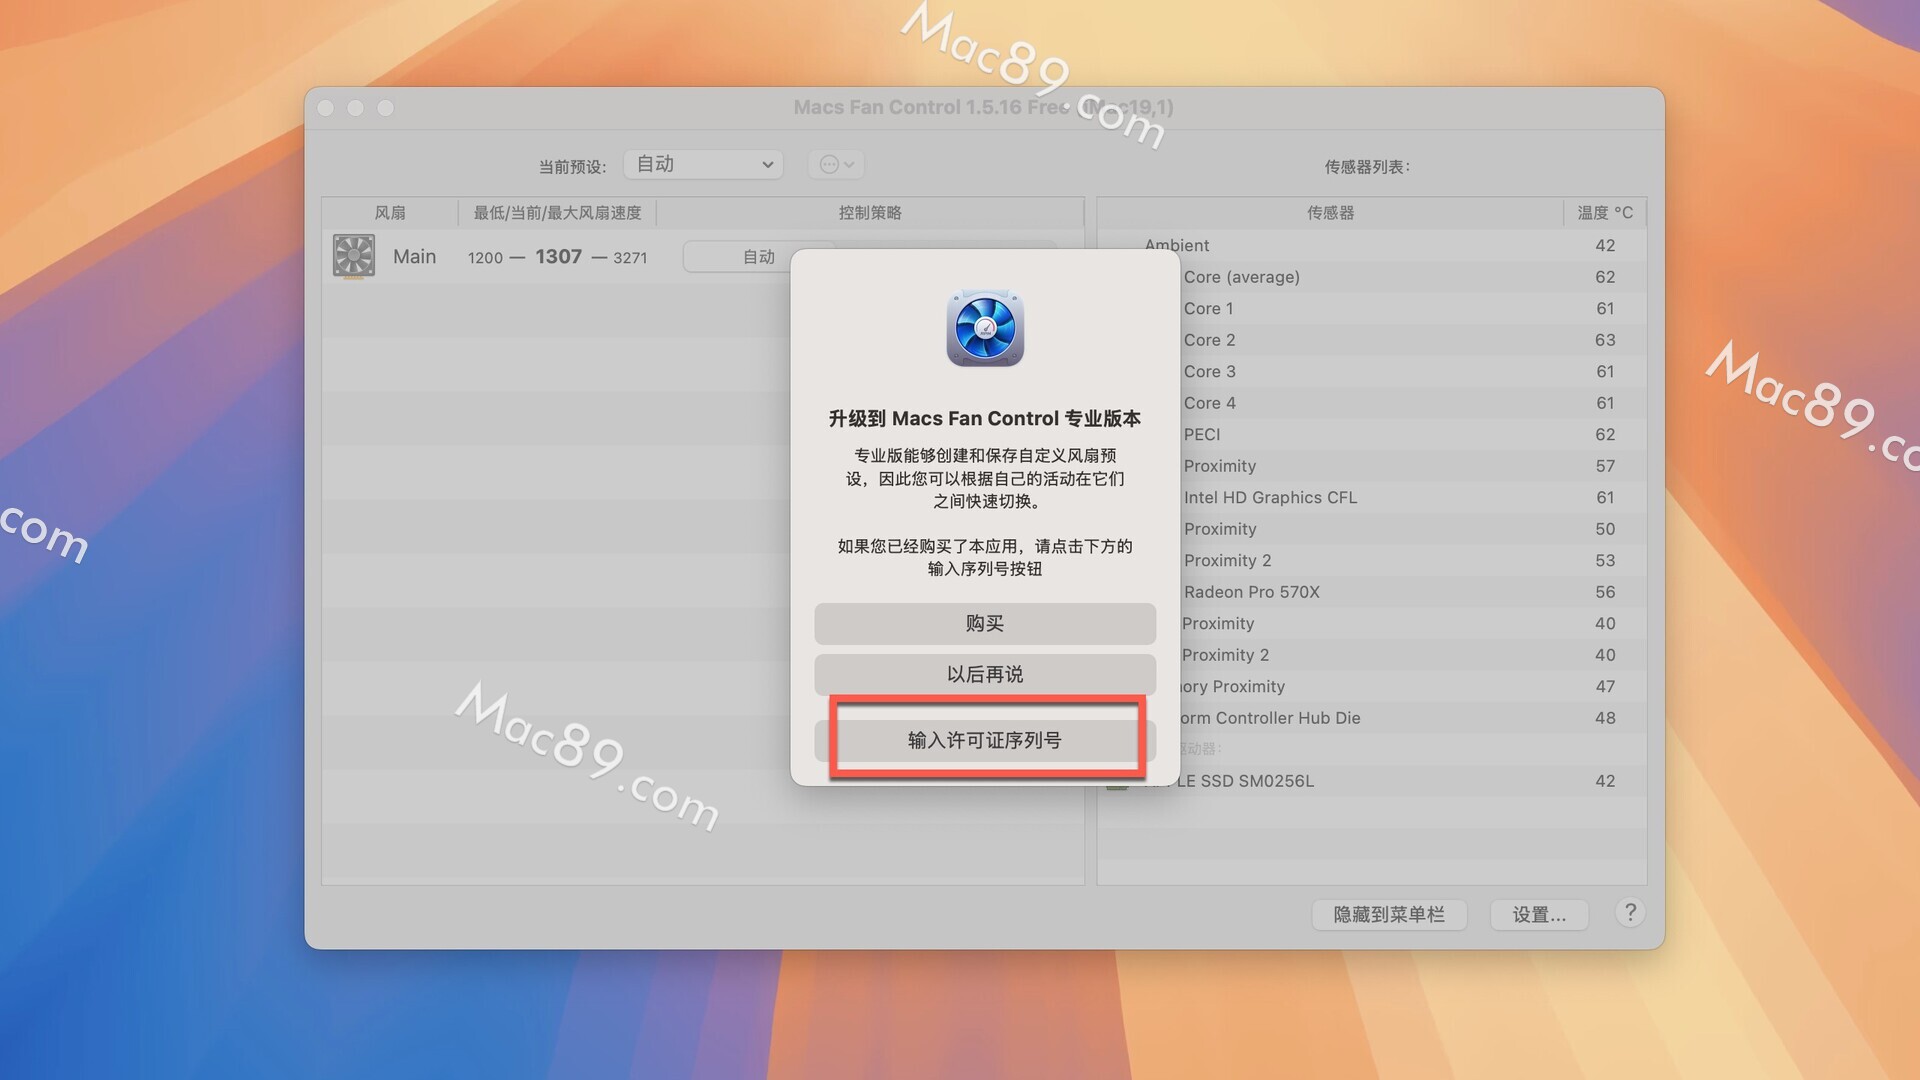Open 设置... preferences button
1920x1080 pixels.
pyautogui.click(x=1539, y=914)
